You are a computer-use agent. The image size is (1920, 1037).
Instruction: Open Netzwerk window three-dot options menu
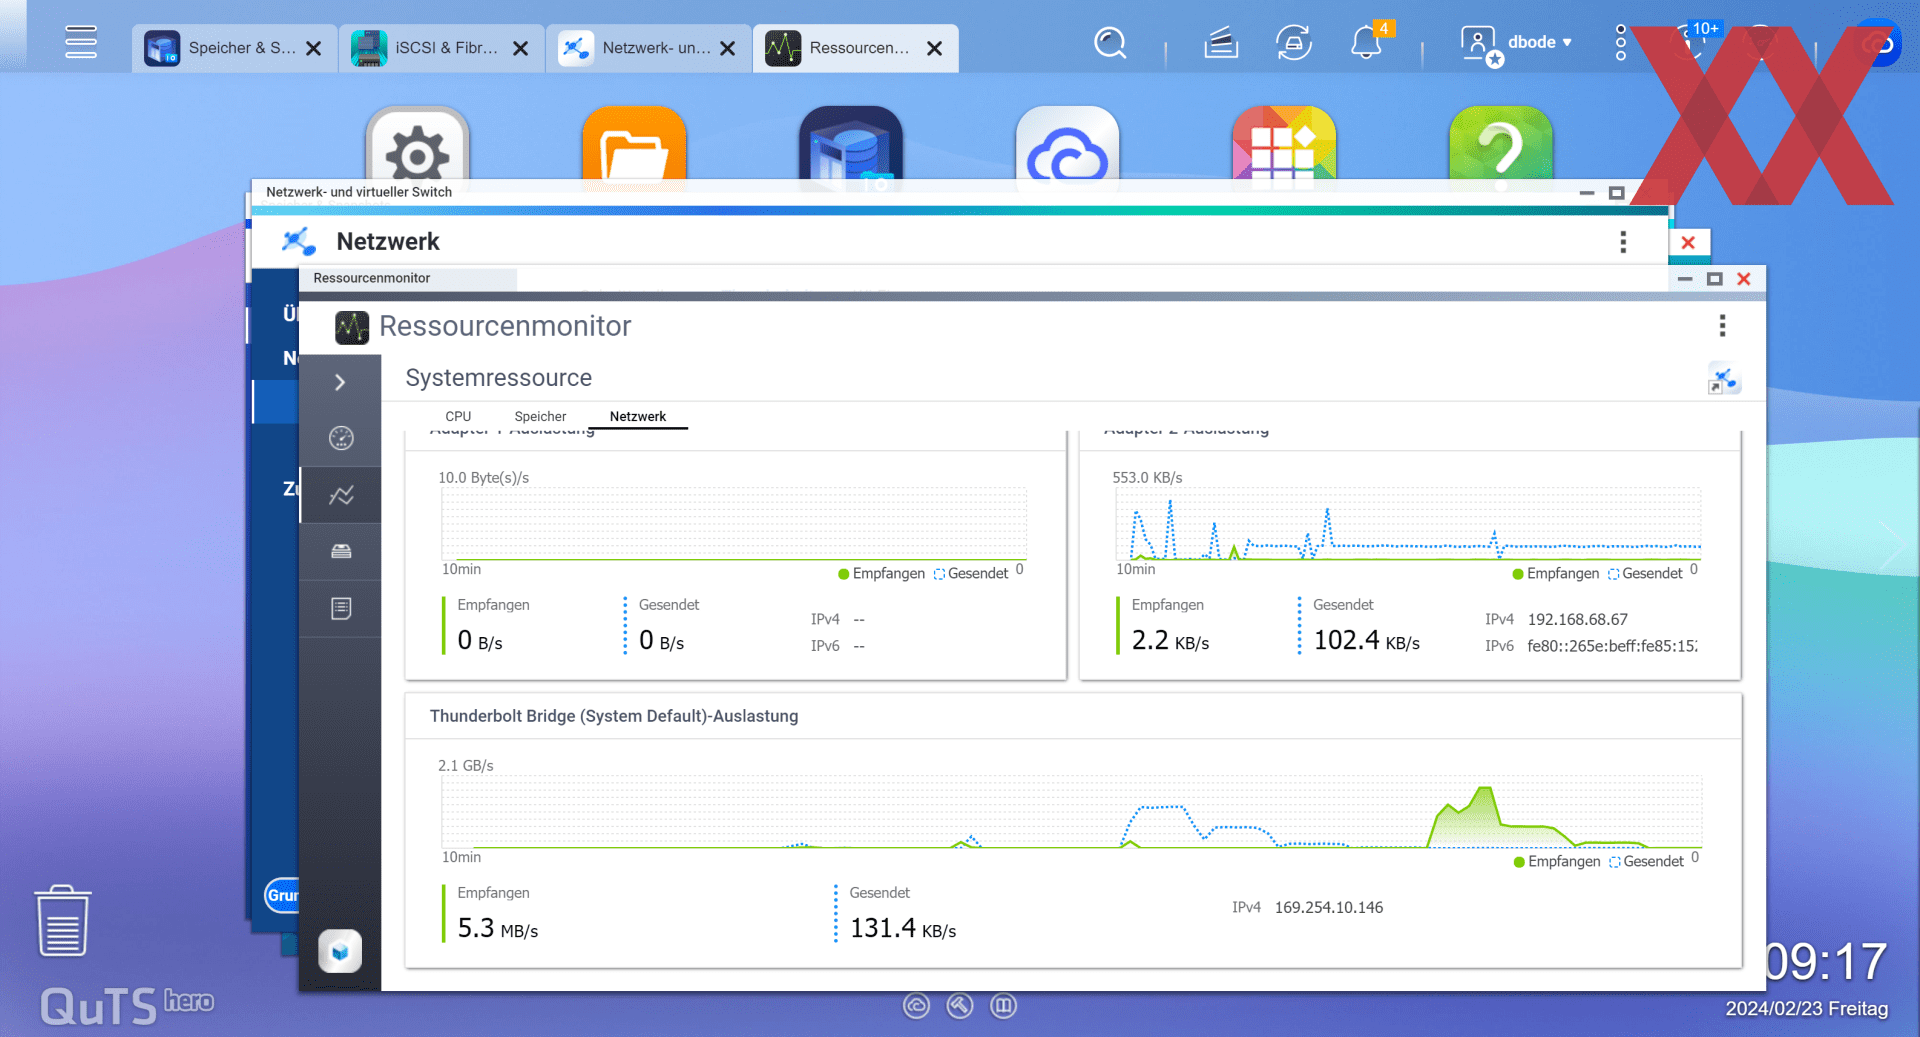pyautogui.click(x=1623, y=242)
